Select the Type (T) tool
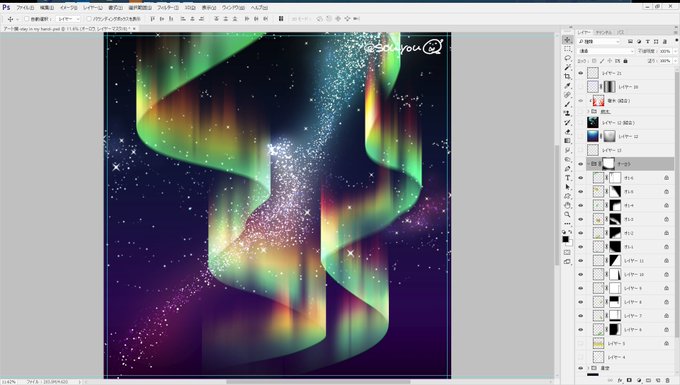The height and width of the screenshot is (385, 680). click(567, 178)
